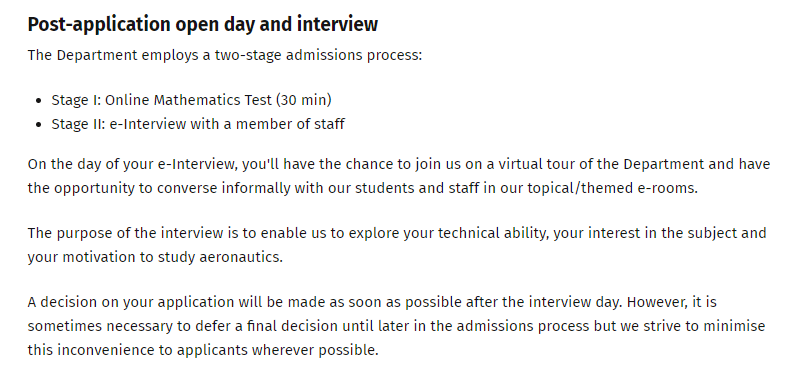Click the bullet point before Stage II
805x371 pixels.
39,125
